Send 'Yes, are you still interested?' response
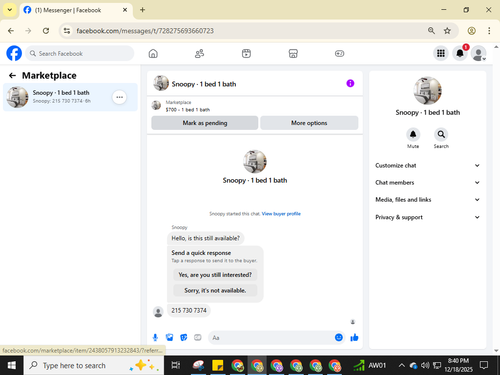 pyautogui.click(x=215, y=275)
